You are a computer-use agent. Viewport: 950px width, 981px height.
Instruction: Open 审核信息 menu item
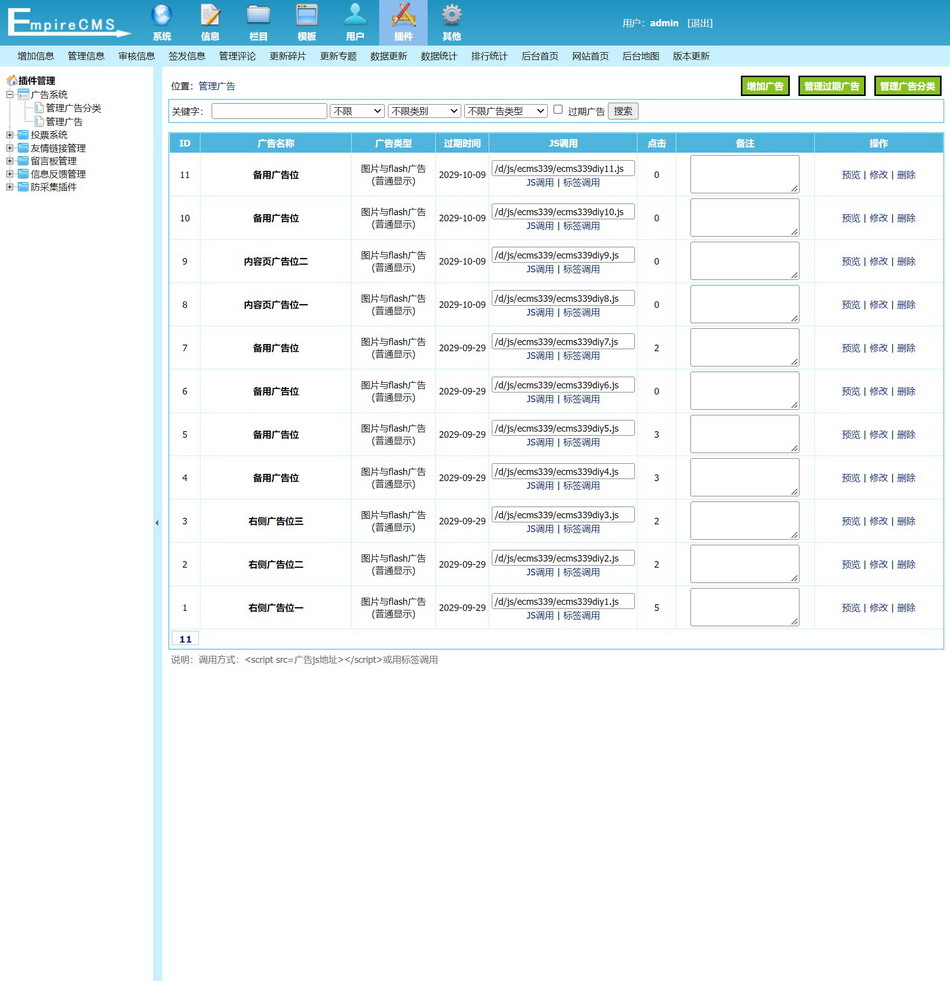coord(136,56)
